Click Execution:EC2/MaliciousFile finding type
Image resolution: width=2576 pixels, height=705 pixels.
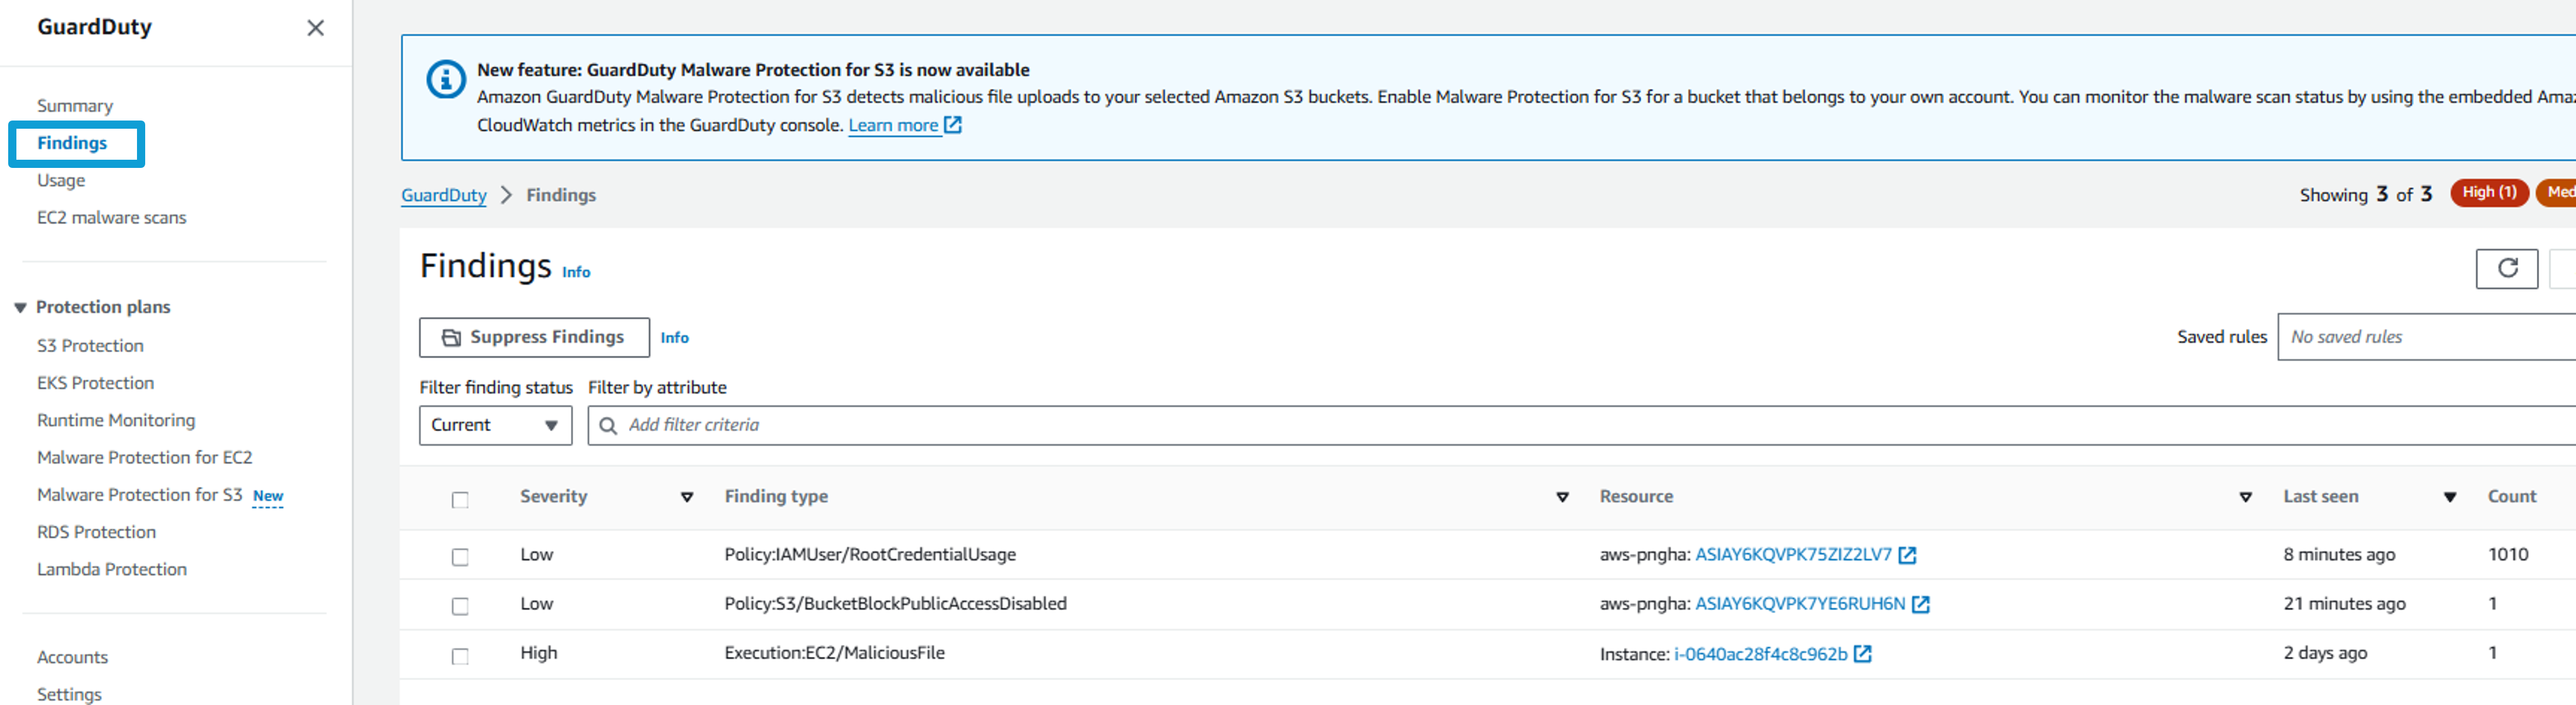coord(834,653)
